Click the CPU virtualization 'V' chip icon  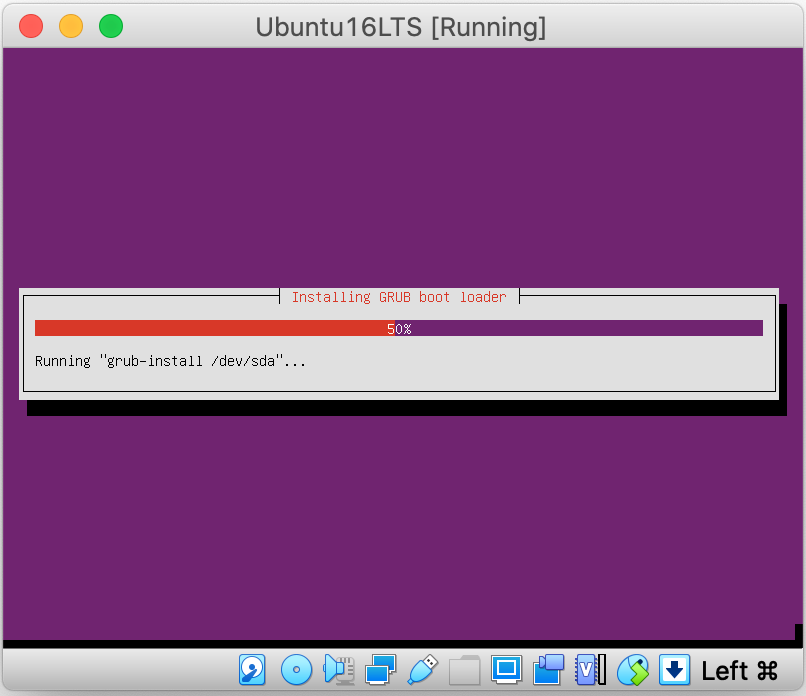click(x=590, y=669)
